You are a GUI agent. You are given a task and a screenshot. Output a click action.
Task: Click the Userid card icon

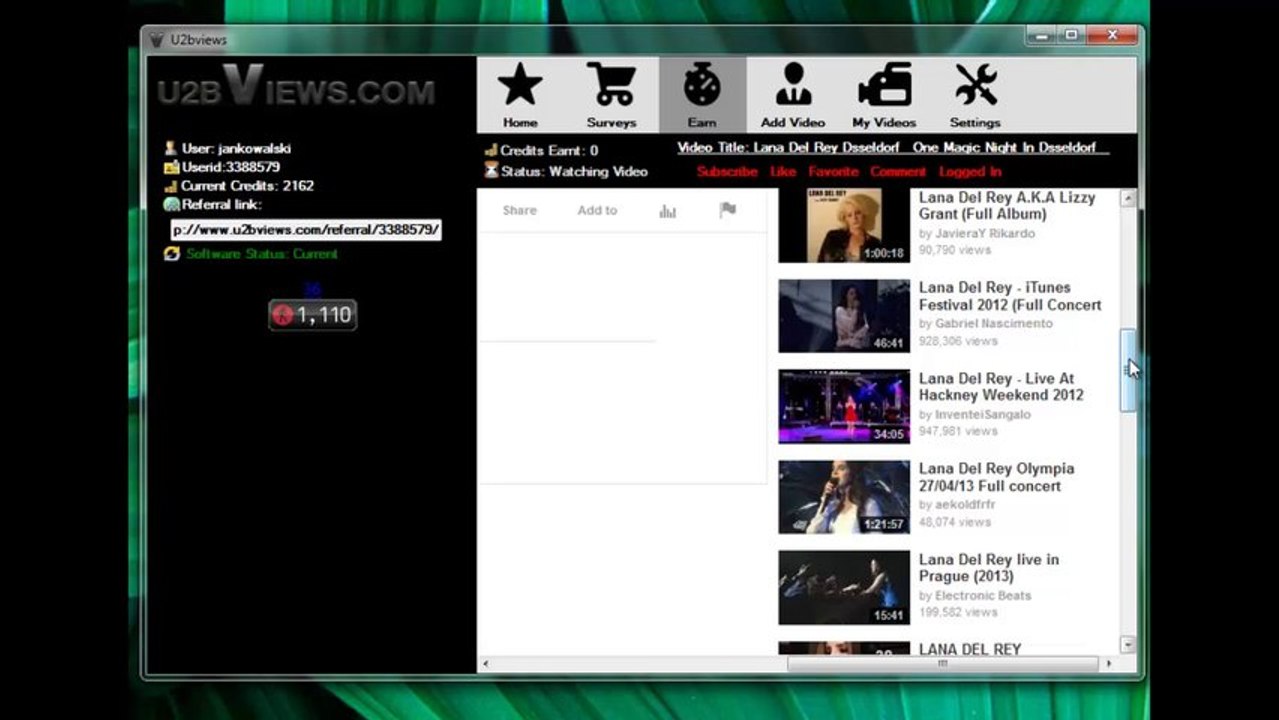click(x=171, y=167)
